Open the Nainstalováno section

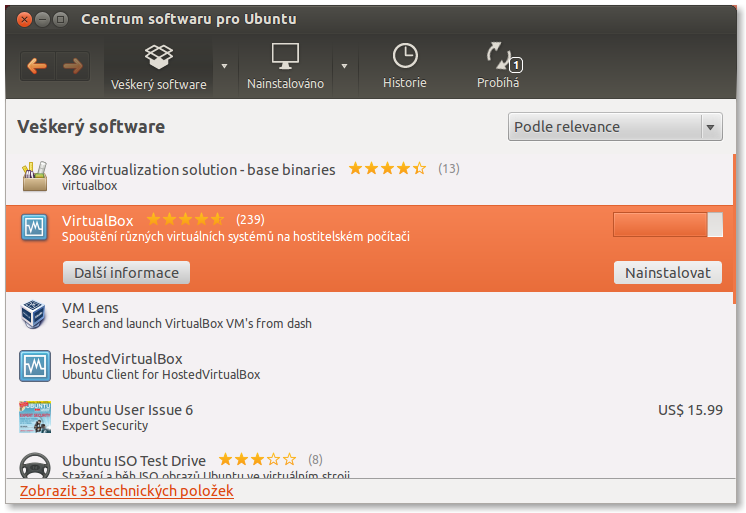coord(285,67)
